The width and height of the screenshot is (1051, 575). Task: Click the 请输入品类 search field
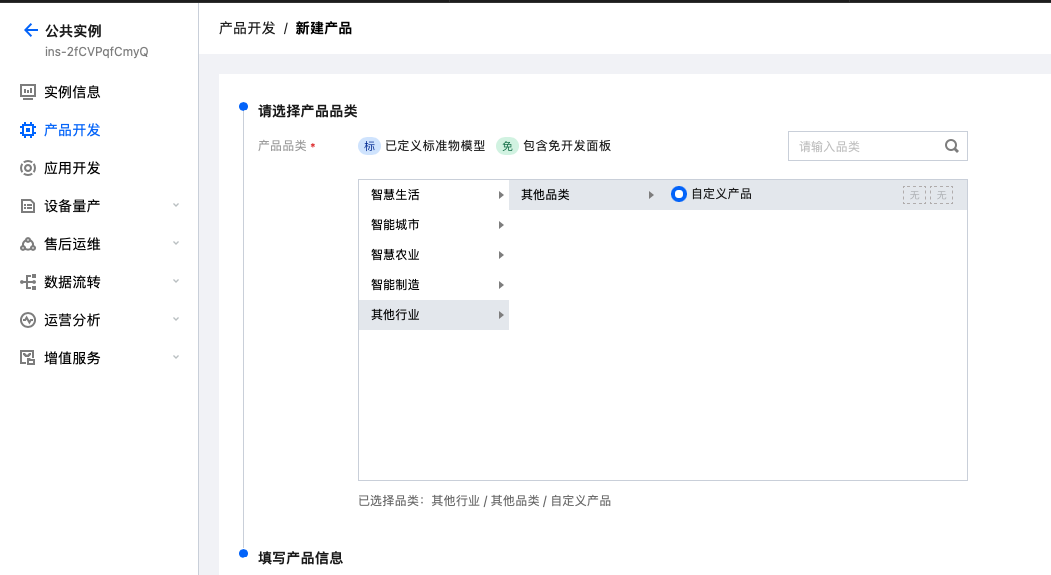pyautogui.click(x=865, y=146)
